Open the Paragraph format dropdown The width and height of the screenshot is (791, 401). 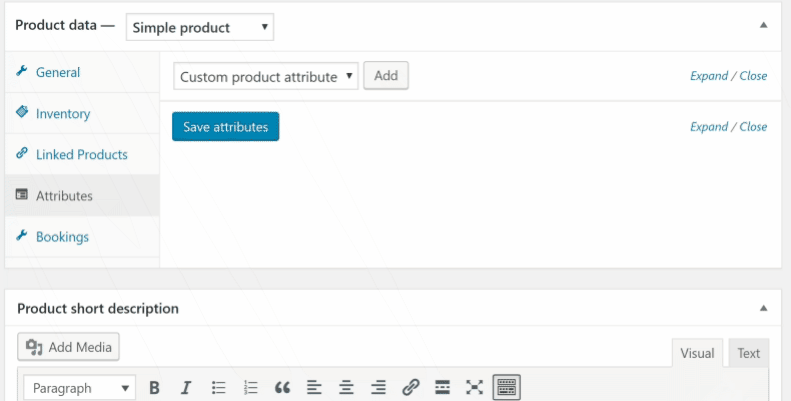78,388
